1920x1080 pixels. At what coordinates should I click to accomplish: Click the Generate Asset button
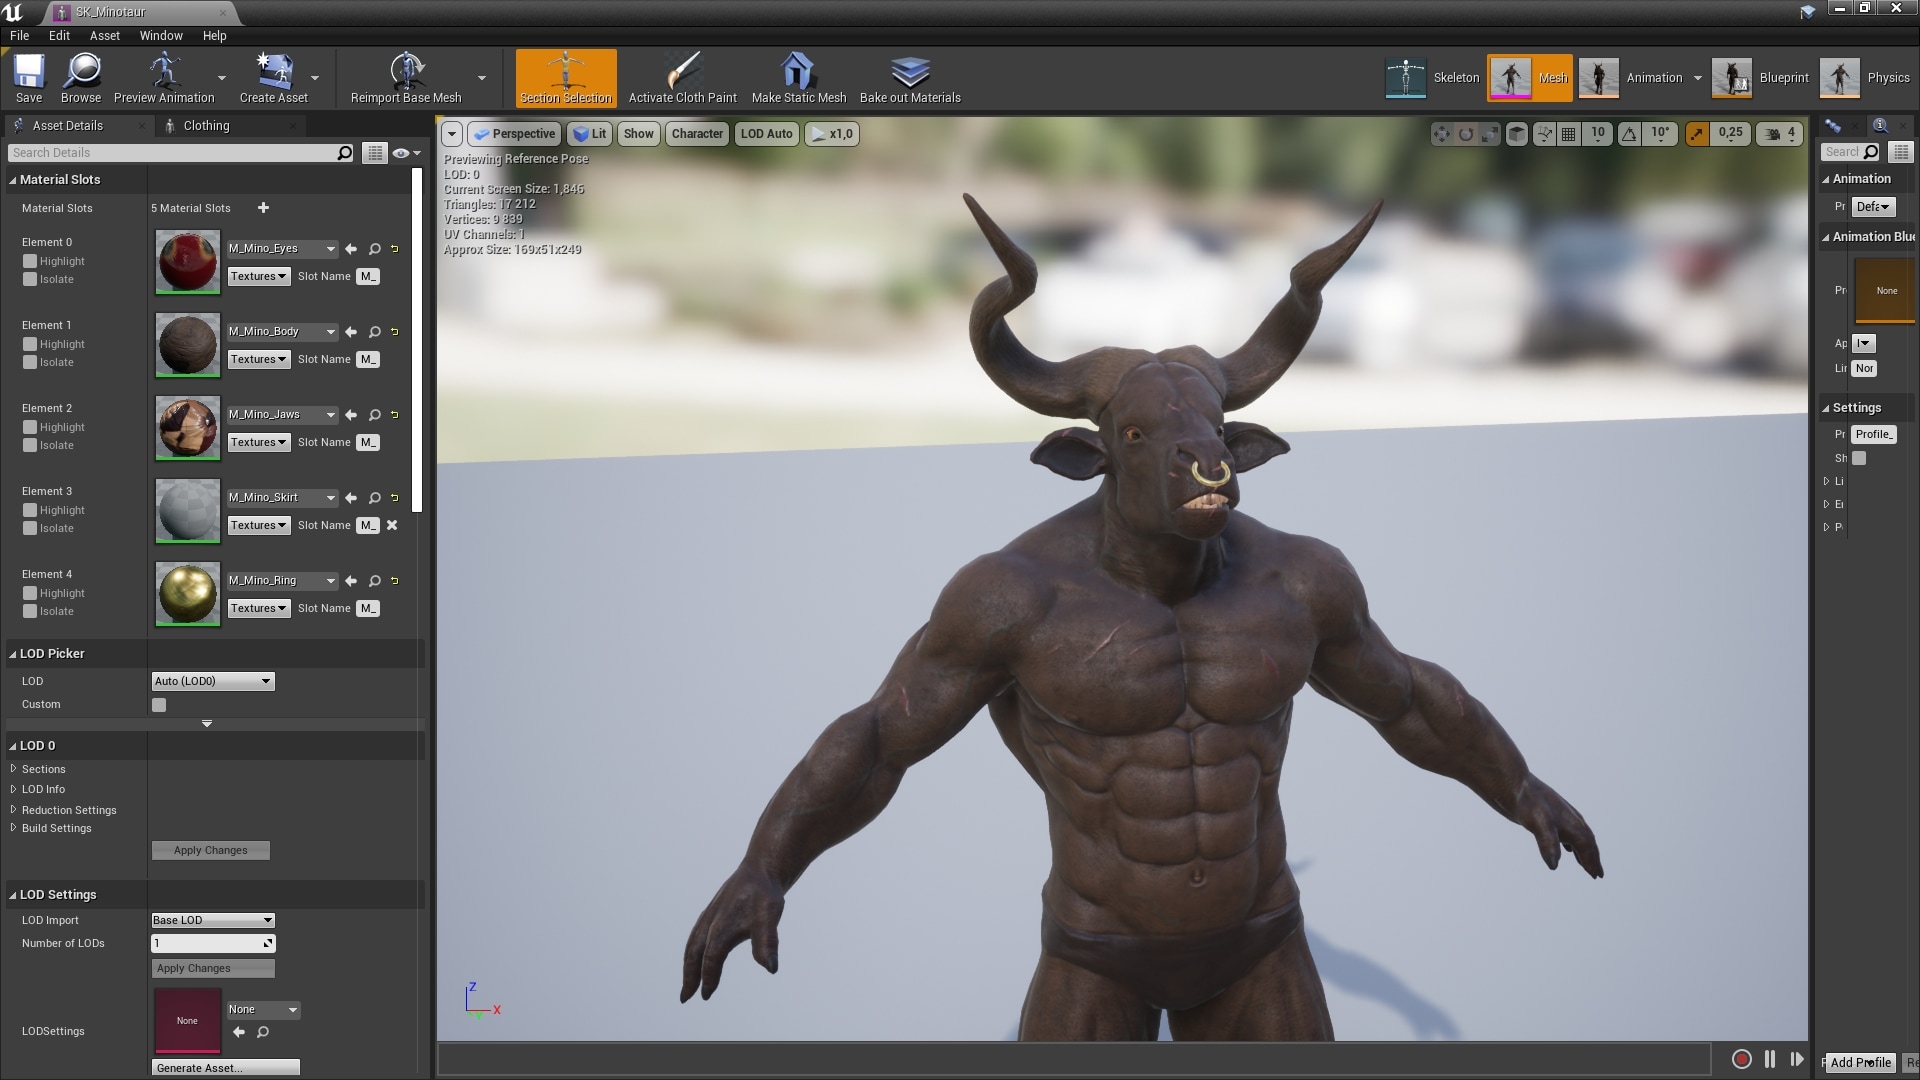[225, 1067]
